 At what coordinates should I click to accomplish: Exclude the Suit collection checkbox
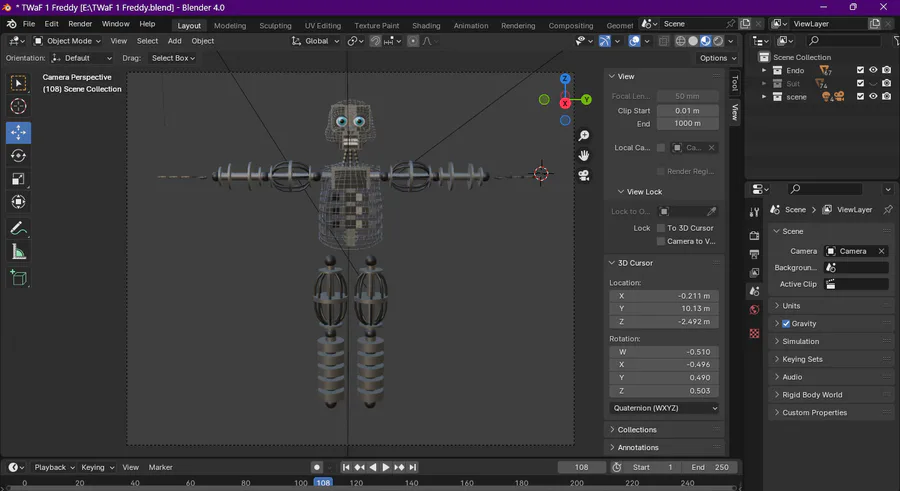pyautogui.click(x=860, y=83)
